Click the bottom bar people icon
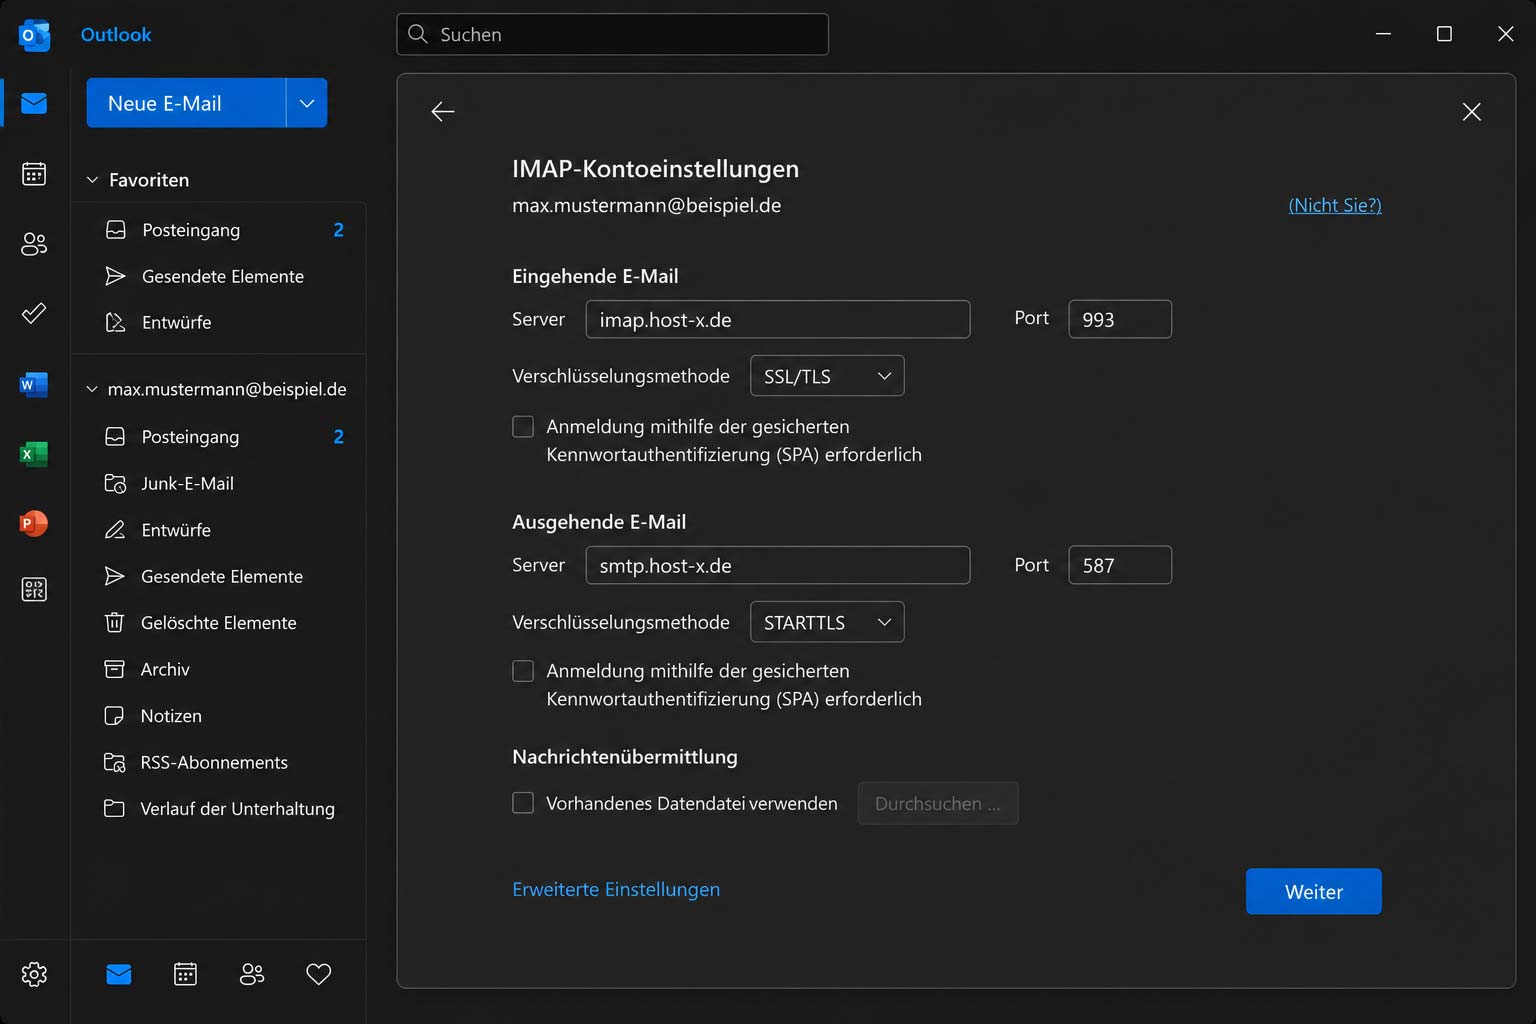The image size is (1536, 1024). tap(252, 974)
